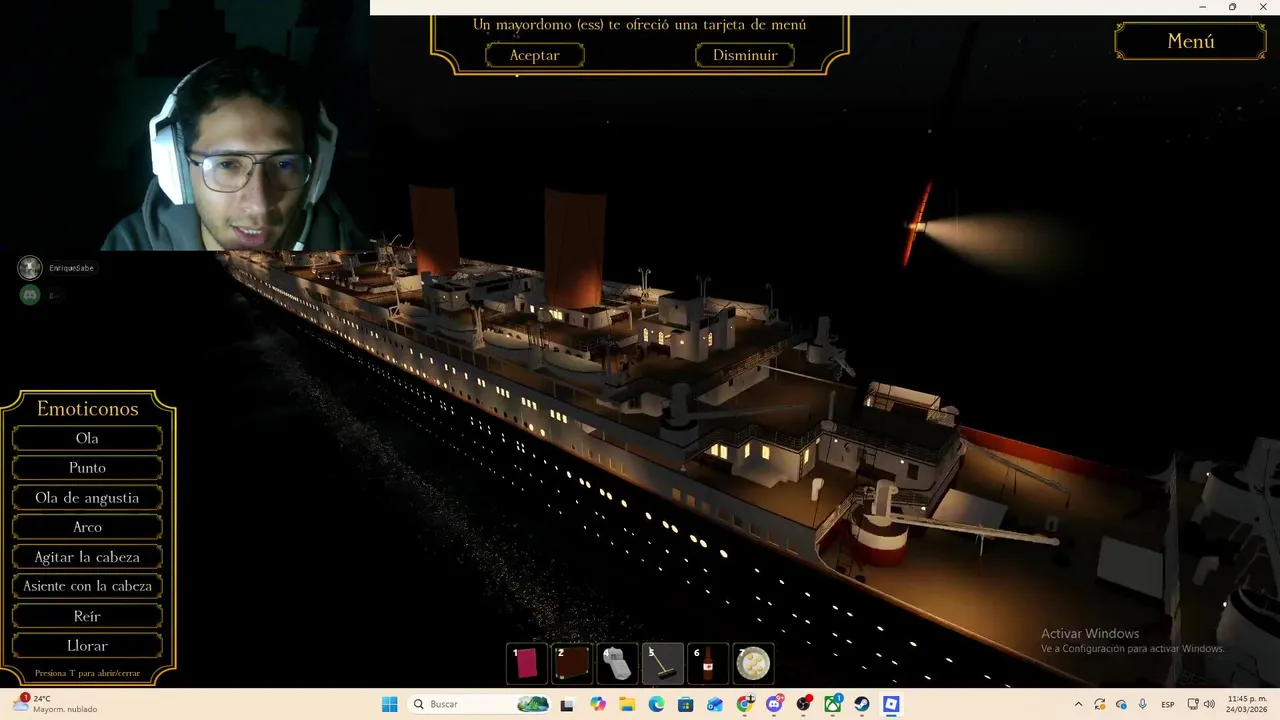The height and width of the screenshot is (720, 1280).
Task: Click the sync update tray icon
Action: (x=1100, y=704)
